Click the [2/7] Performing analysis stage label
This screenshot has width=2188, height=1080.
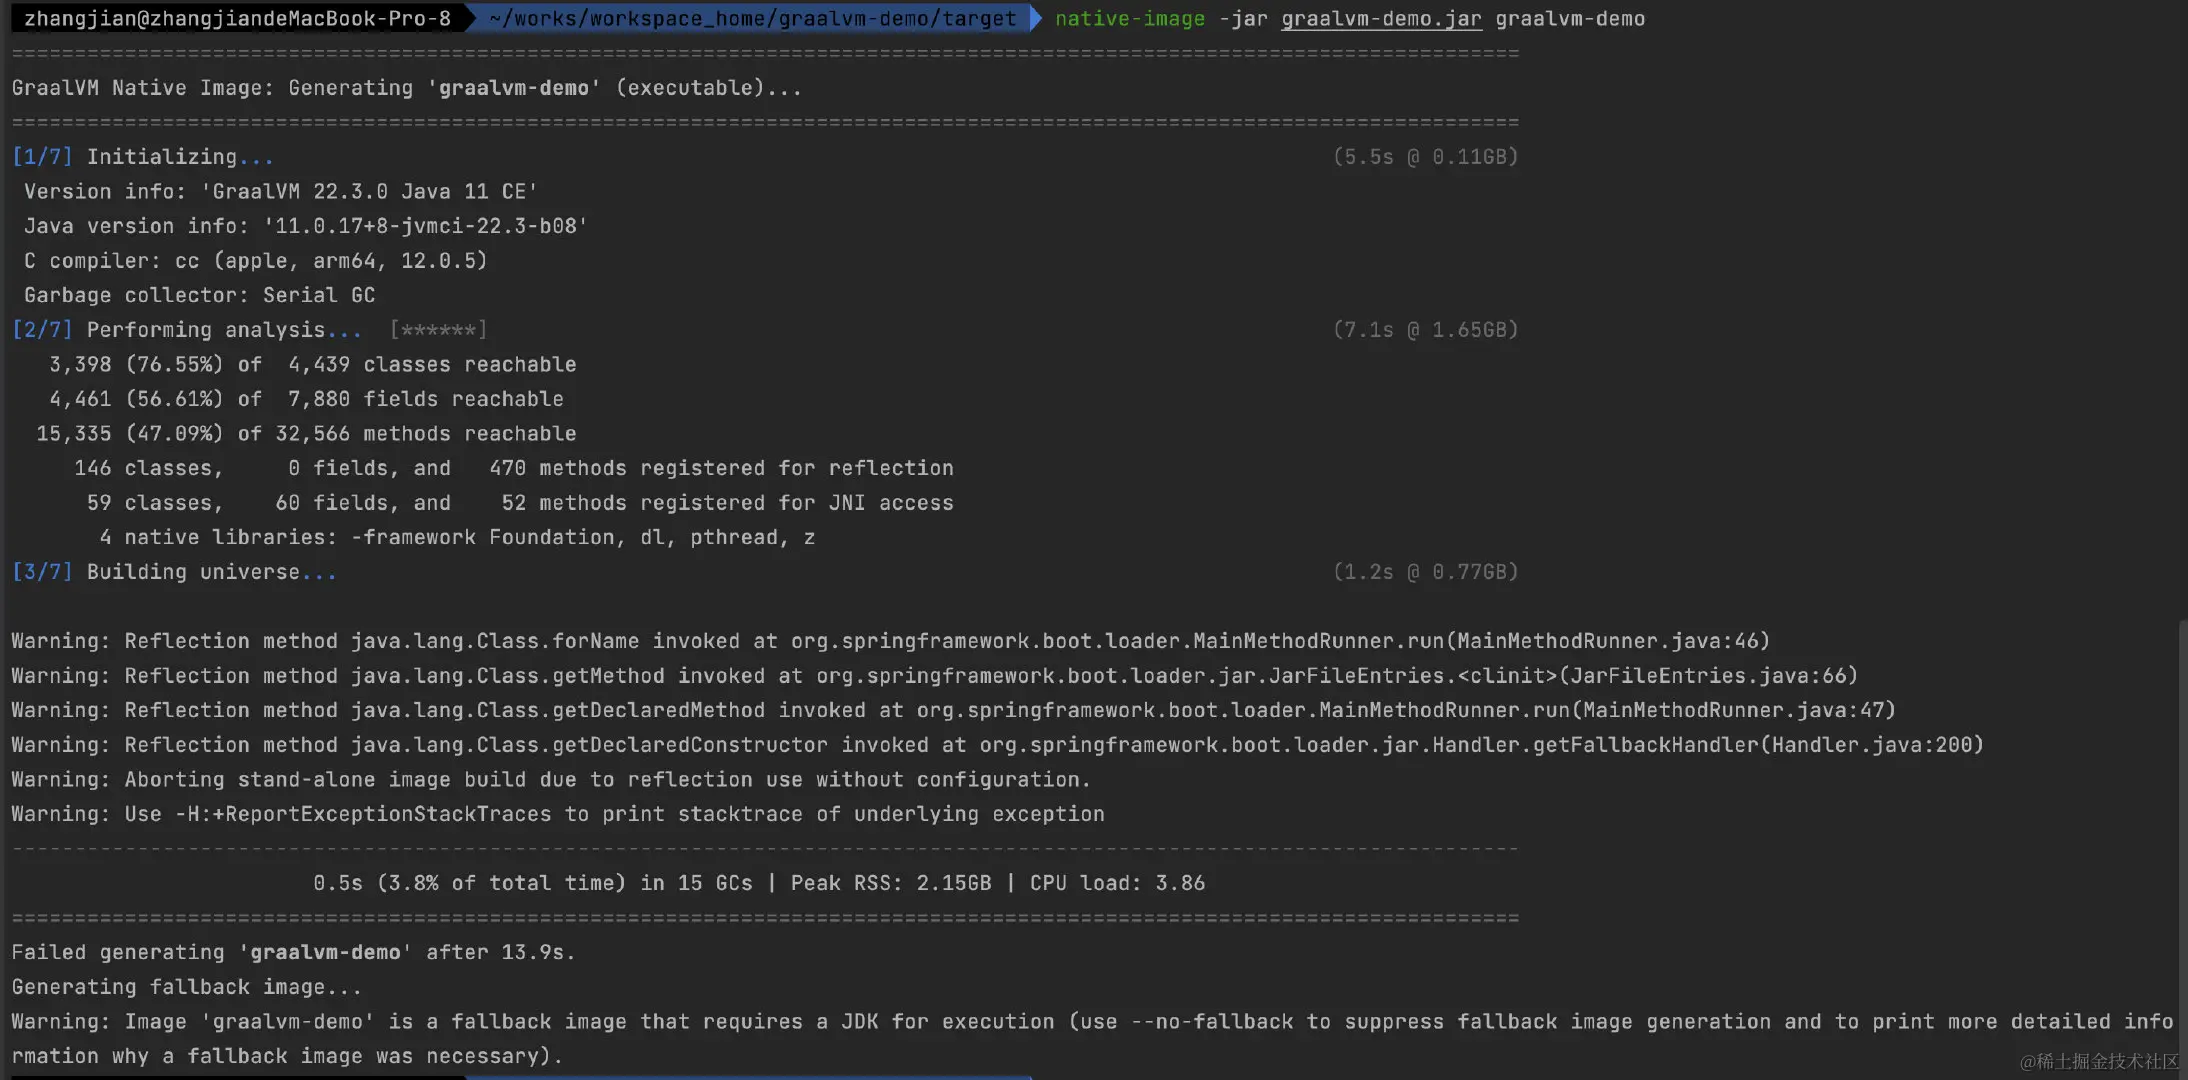185,329
